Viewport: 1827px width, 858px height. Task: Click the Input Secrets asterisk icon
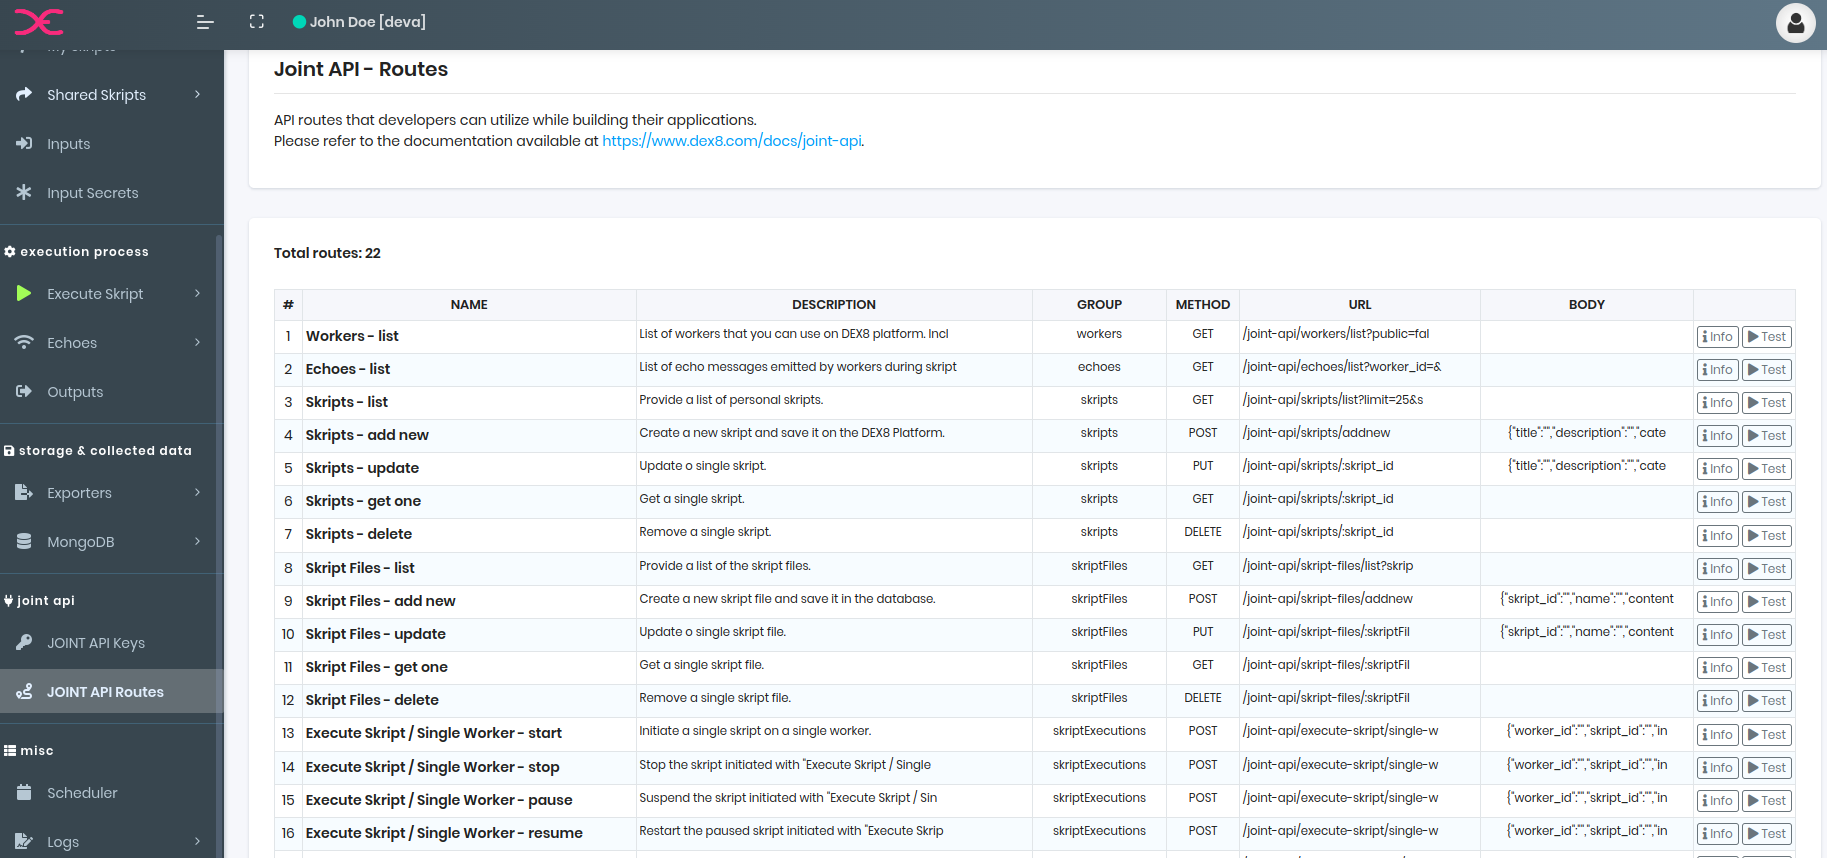click(24, 192)
